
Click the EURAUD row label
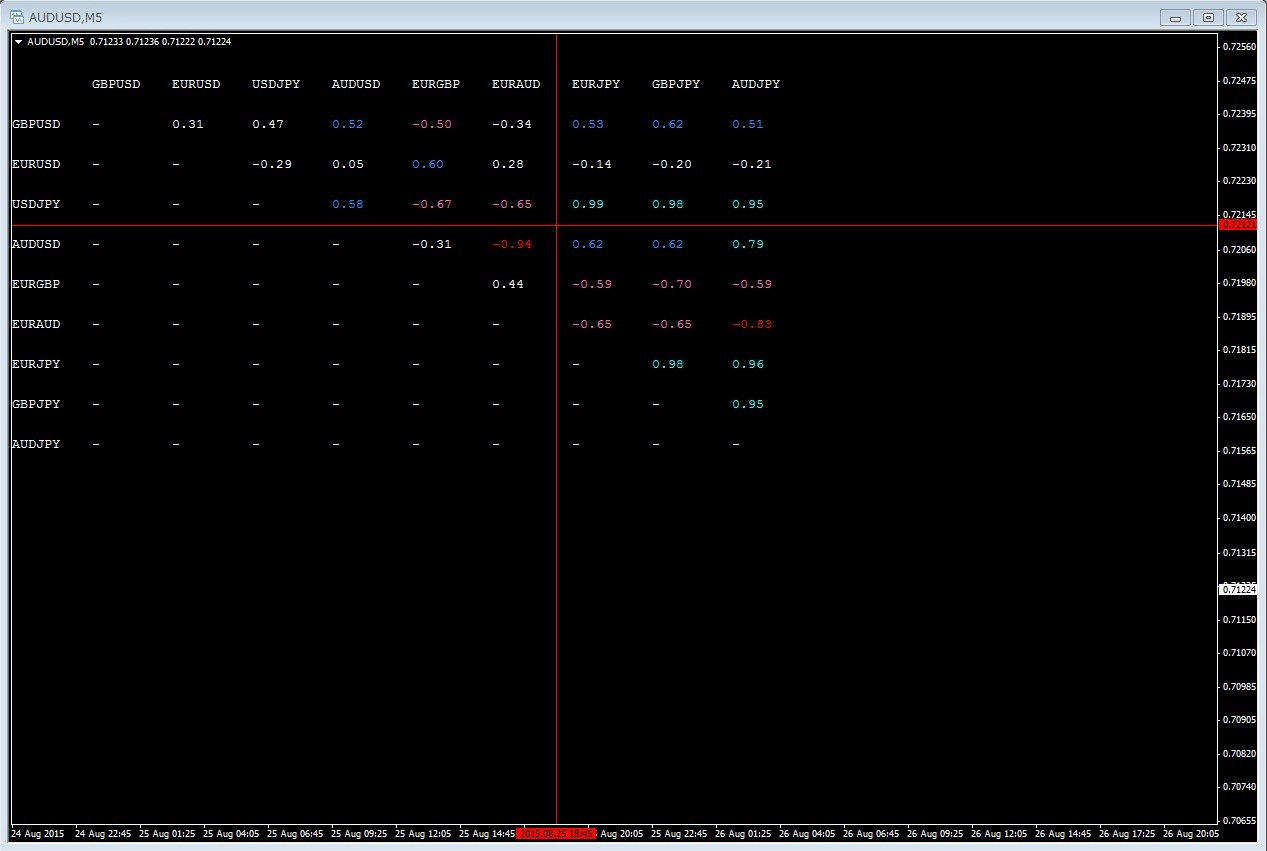36,324
